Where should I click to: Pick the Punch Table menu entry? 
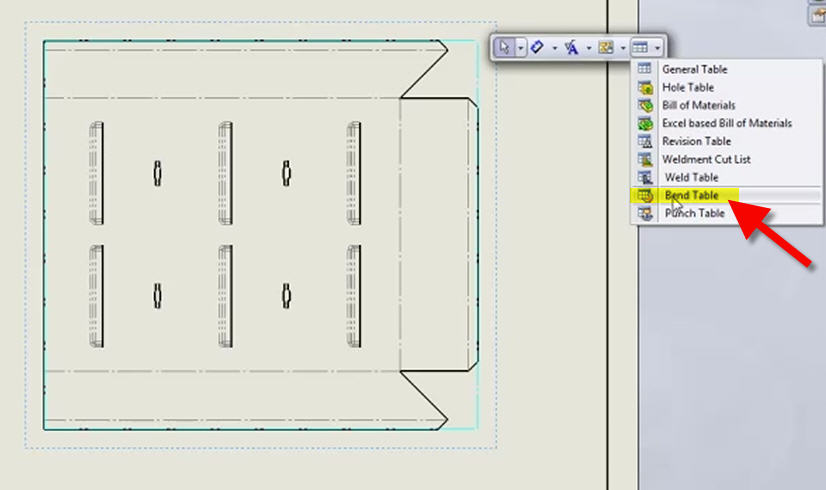tap(694, 213)
